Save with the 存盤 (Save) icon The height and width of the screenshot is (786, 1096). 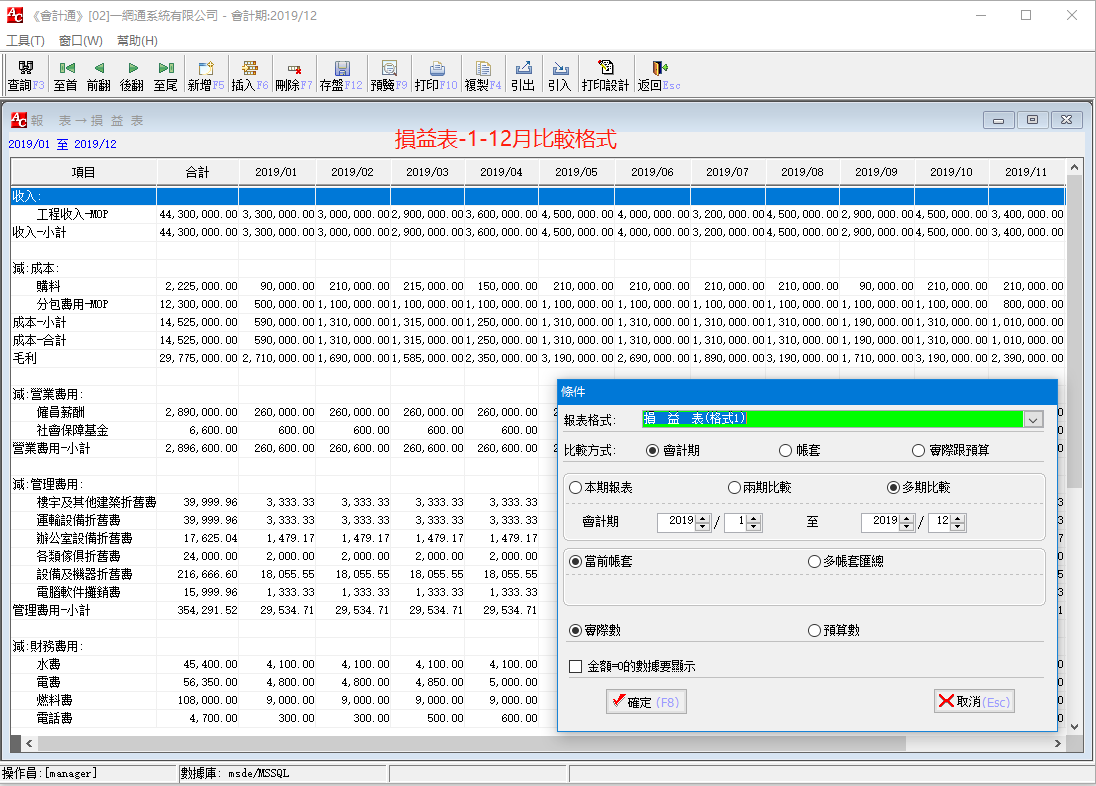coord(342,75)
